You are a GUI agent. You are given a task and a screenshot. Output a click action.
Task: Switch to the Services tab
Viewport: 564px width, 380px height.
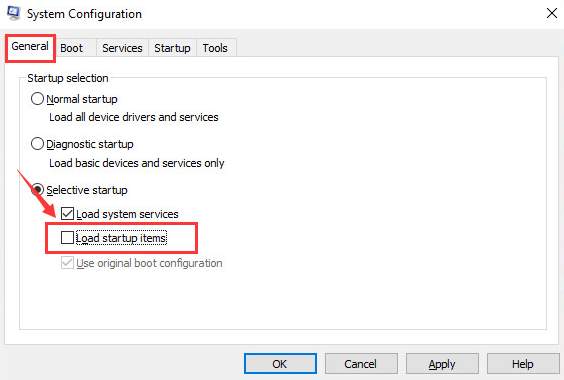coord(122,48)
